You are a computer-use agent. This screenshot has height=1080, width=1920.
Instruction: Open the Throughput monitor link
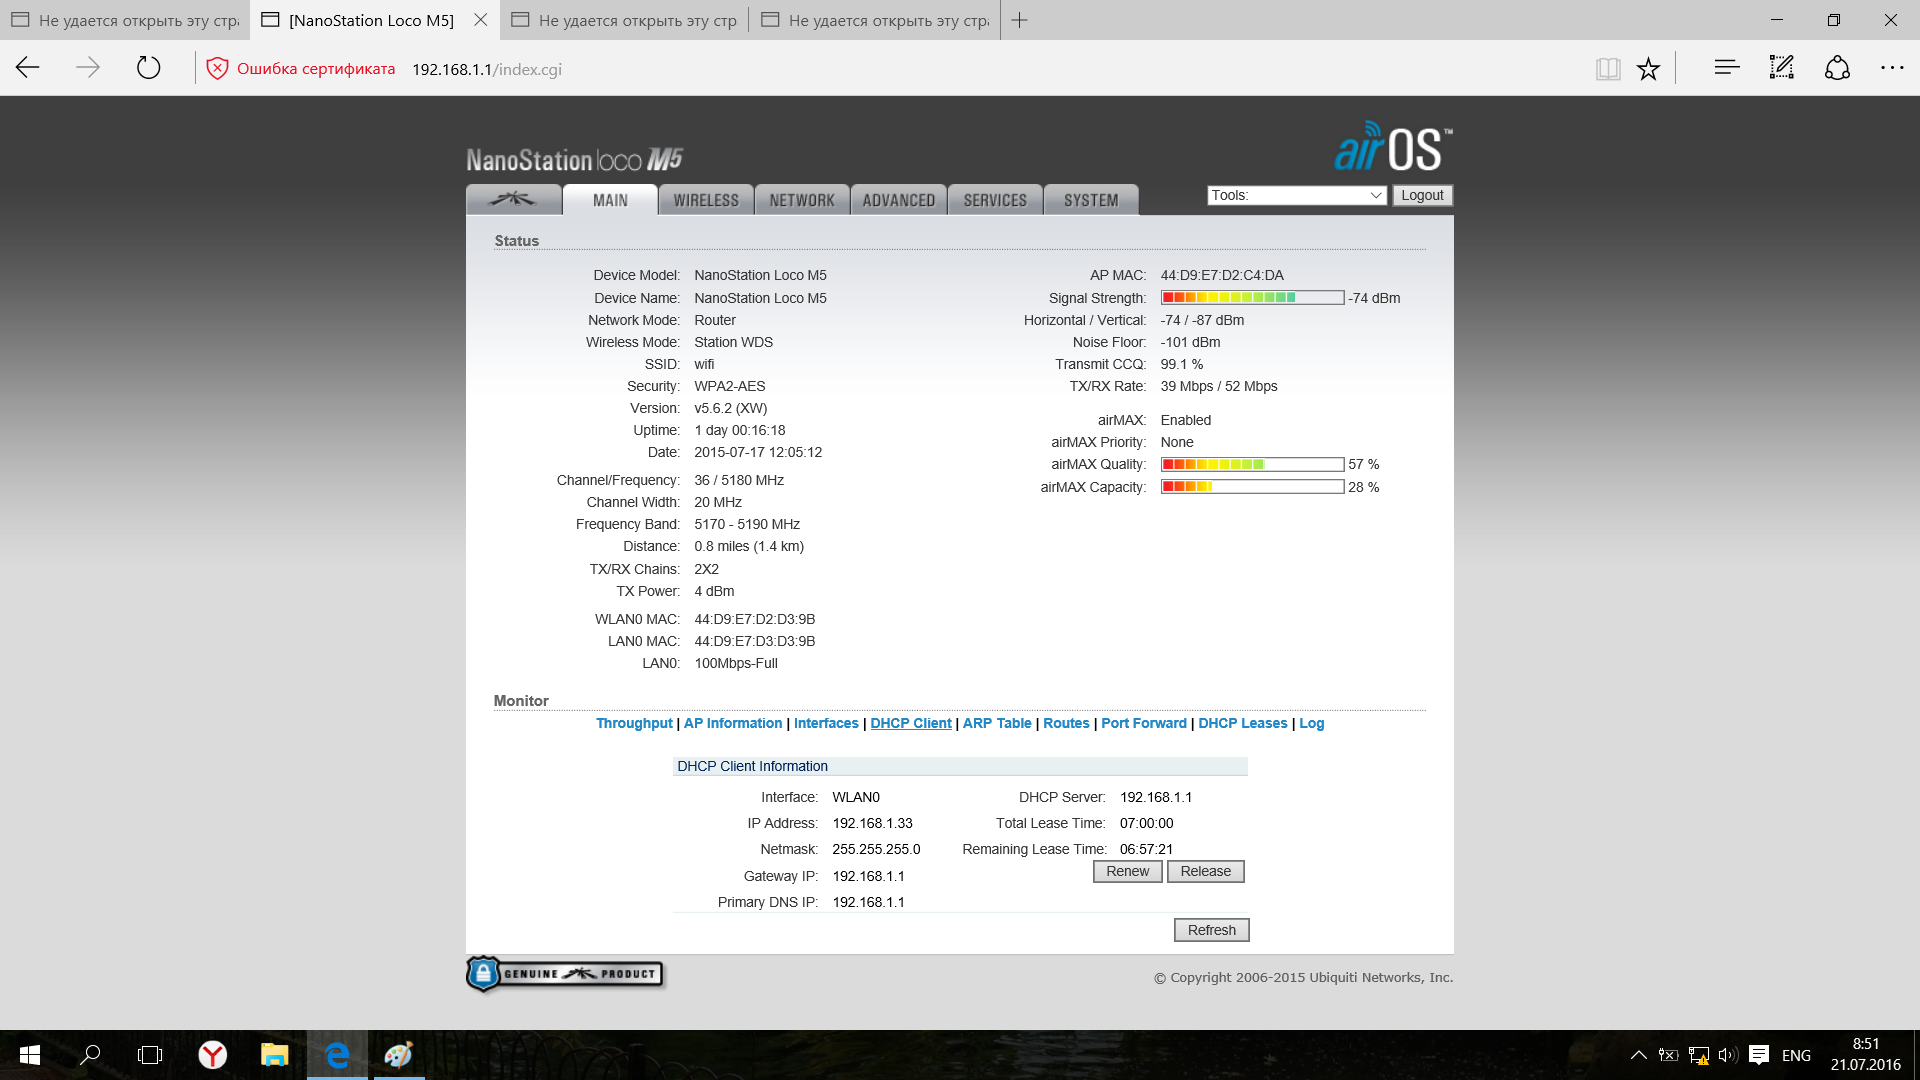click(x=634, y=723)
